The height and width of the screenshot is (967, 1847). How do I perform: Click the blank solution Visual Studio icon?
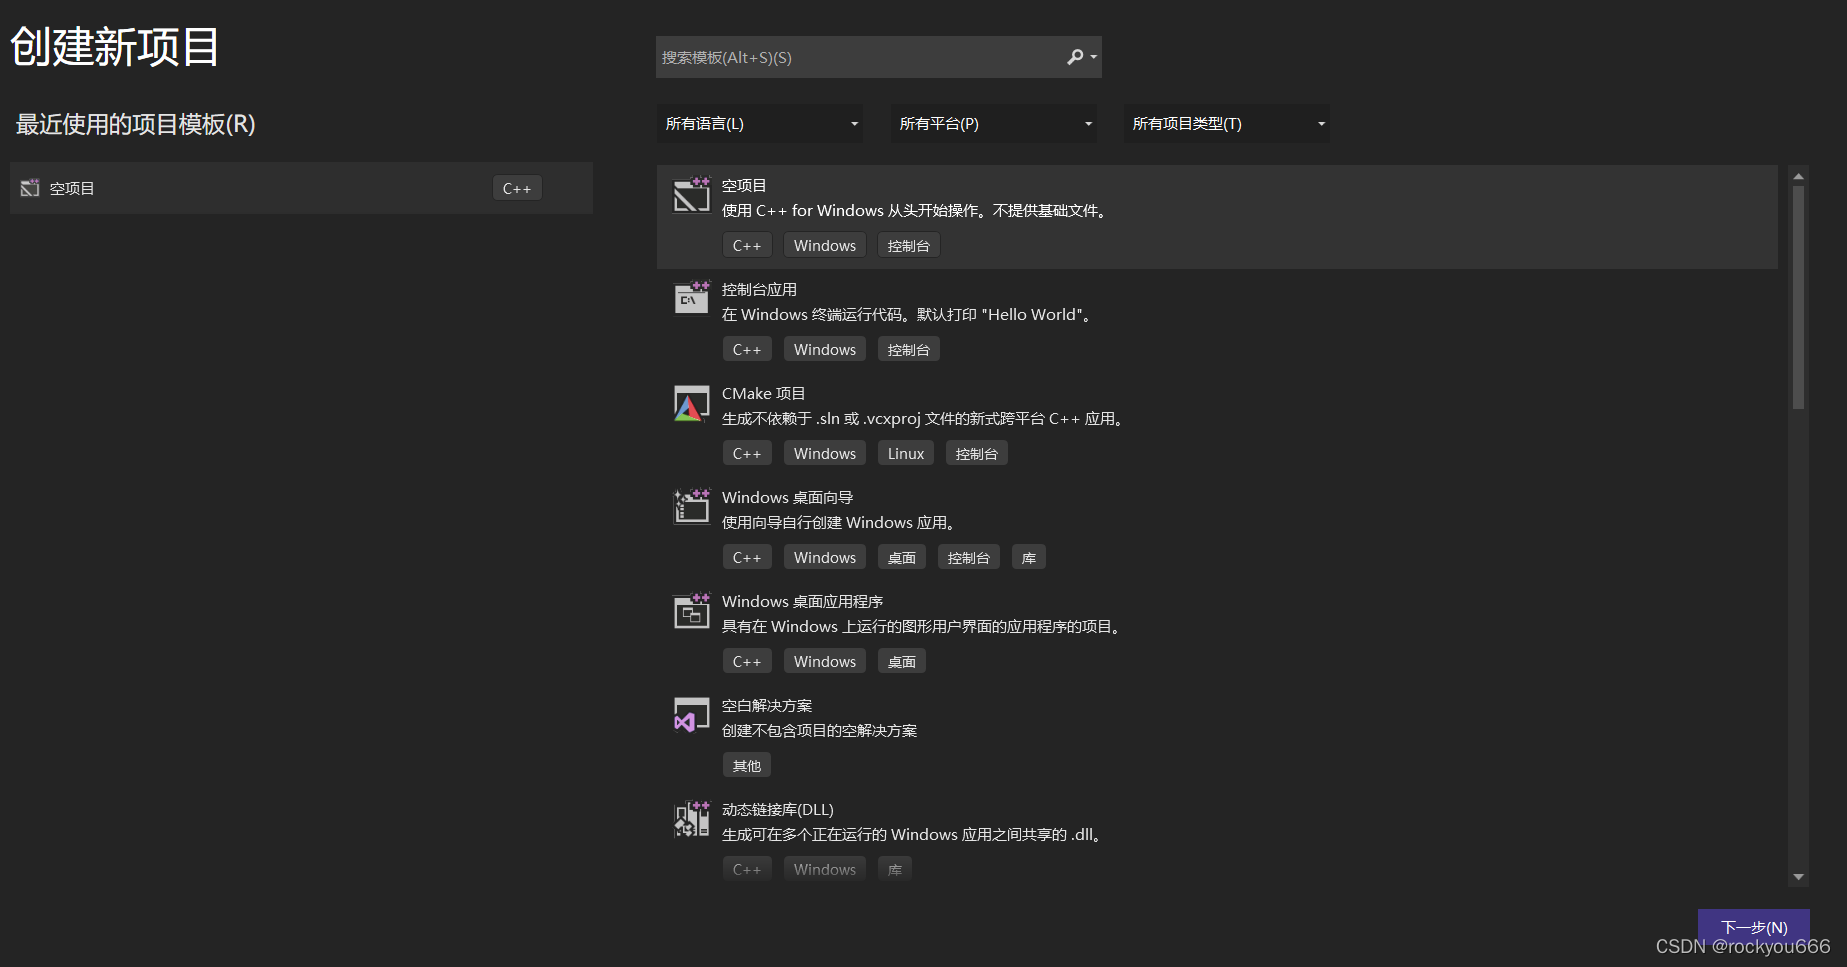tap(691, 714)
